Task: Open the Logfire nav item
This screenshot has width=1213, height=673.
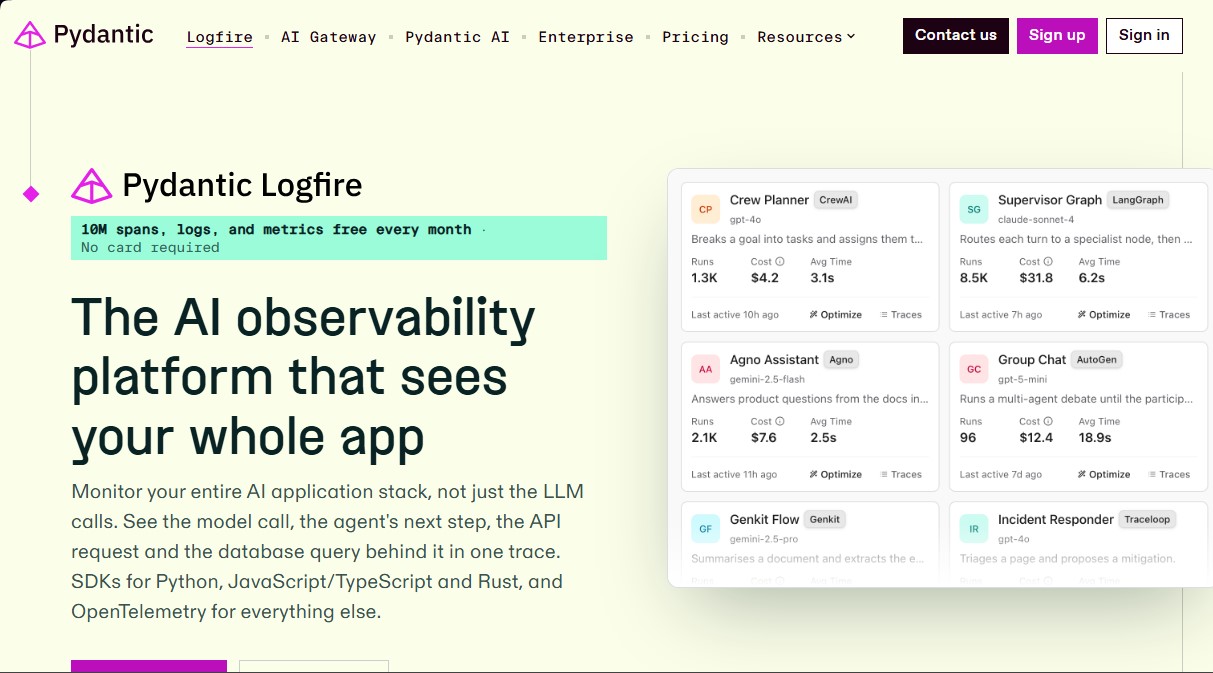Action: pos(219,37)
